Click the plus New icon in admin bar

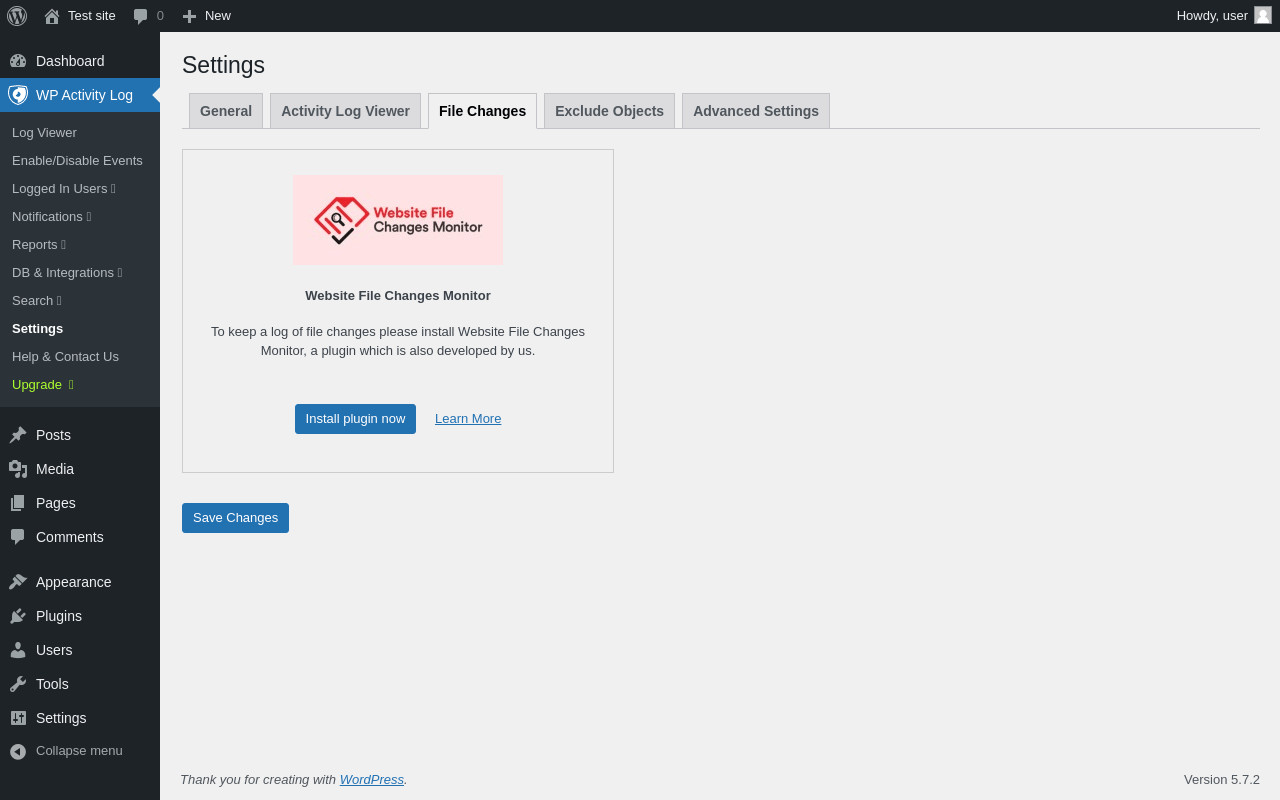pos(189,16)
